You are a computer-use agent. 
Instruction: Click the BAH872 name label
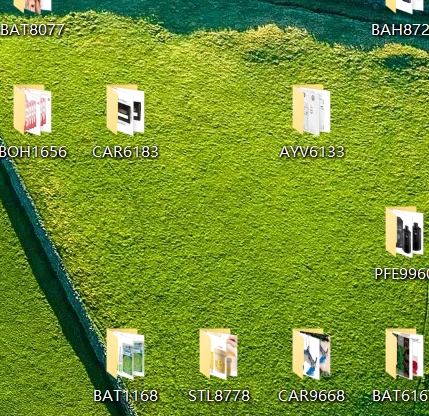tap(400, 30)
